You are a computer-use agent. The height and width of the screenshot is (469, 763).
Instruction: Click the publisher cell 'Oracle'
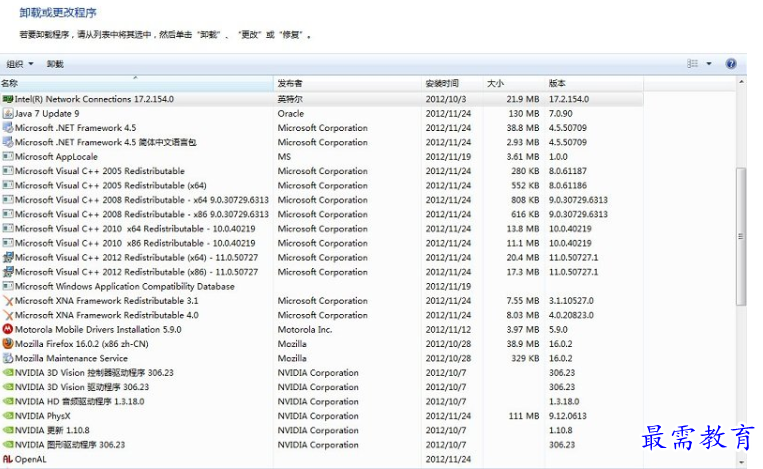291,113
